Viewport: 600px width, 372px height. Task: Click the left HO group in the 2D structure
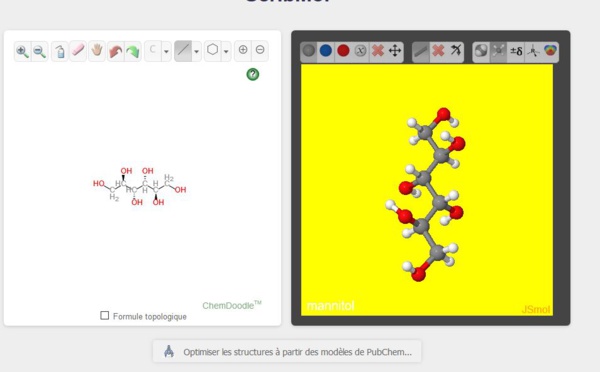(99, 183)
